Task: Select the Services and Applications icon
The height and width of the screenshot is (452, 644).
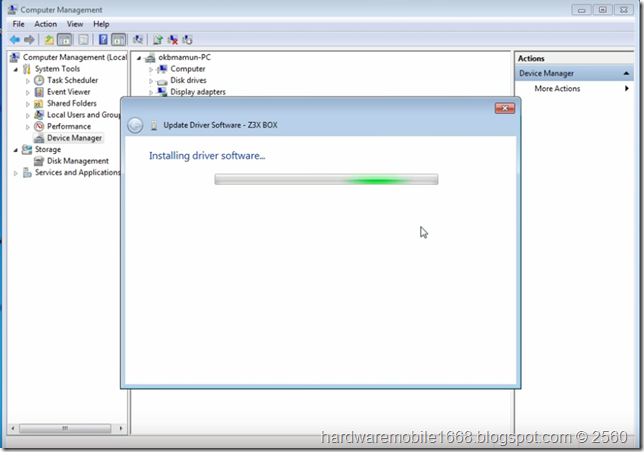Action: [27, 172]
